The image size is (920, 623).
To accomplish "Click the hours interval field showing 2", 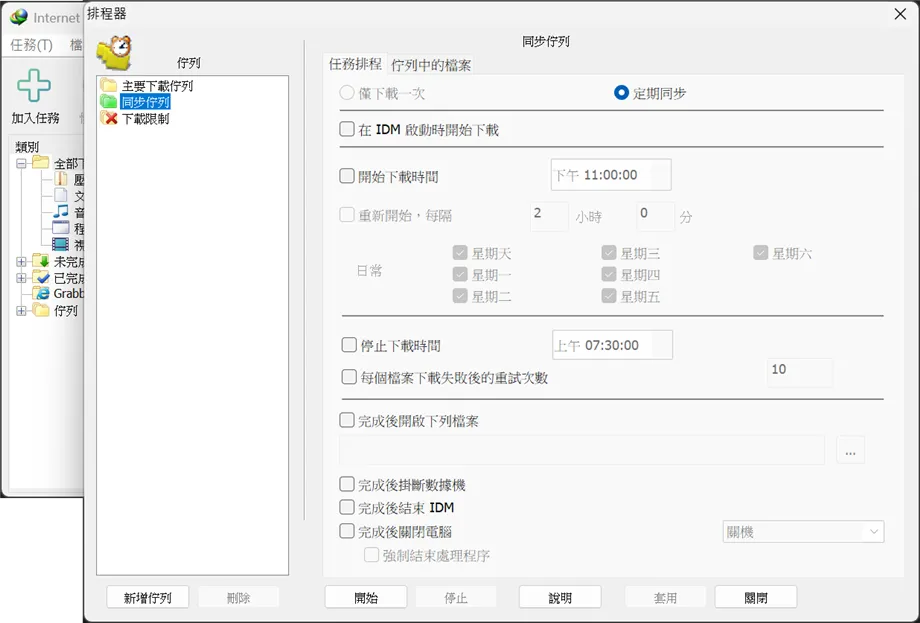I will (549, 216).
